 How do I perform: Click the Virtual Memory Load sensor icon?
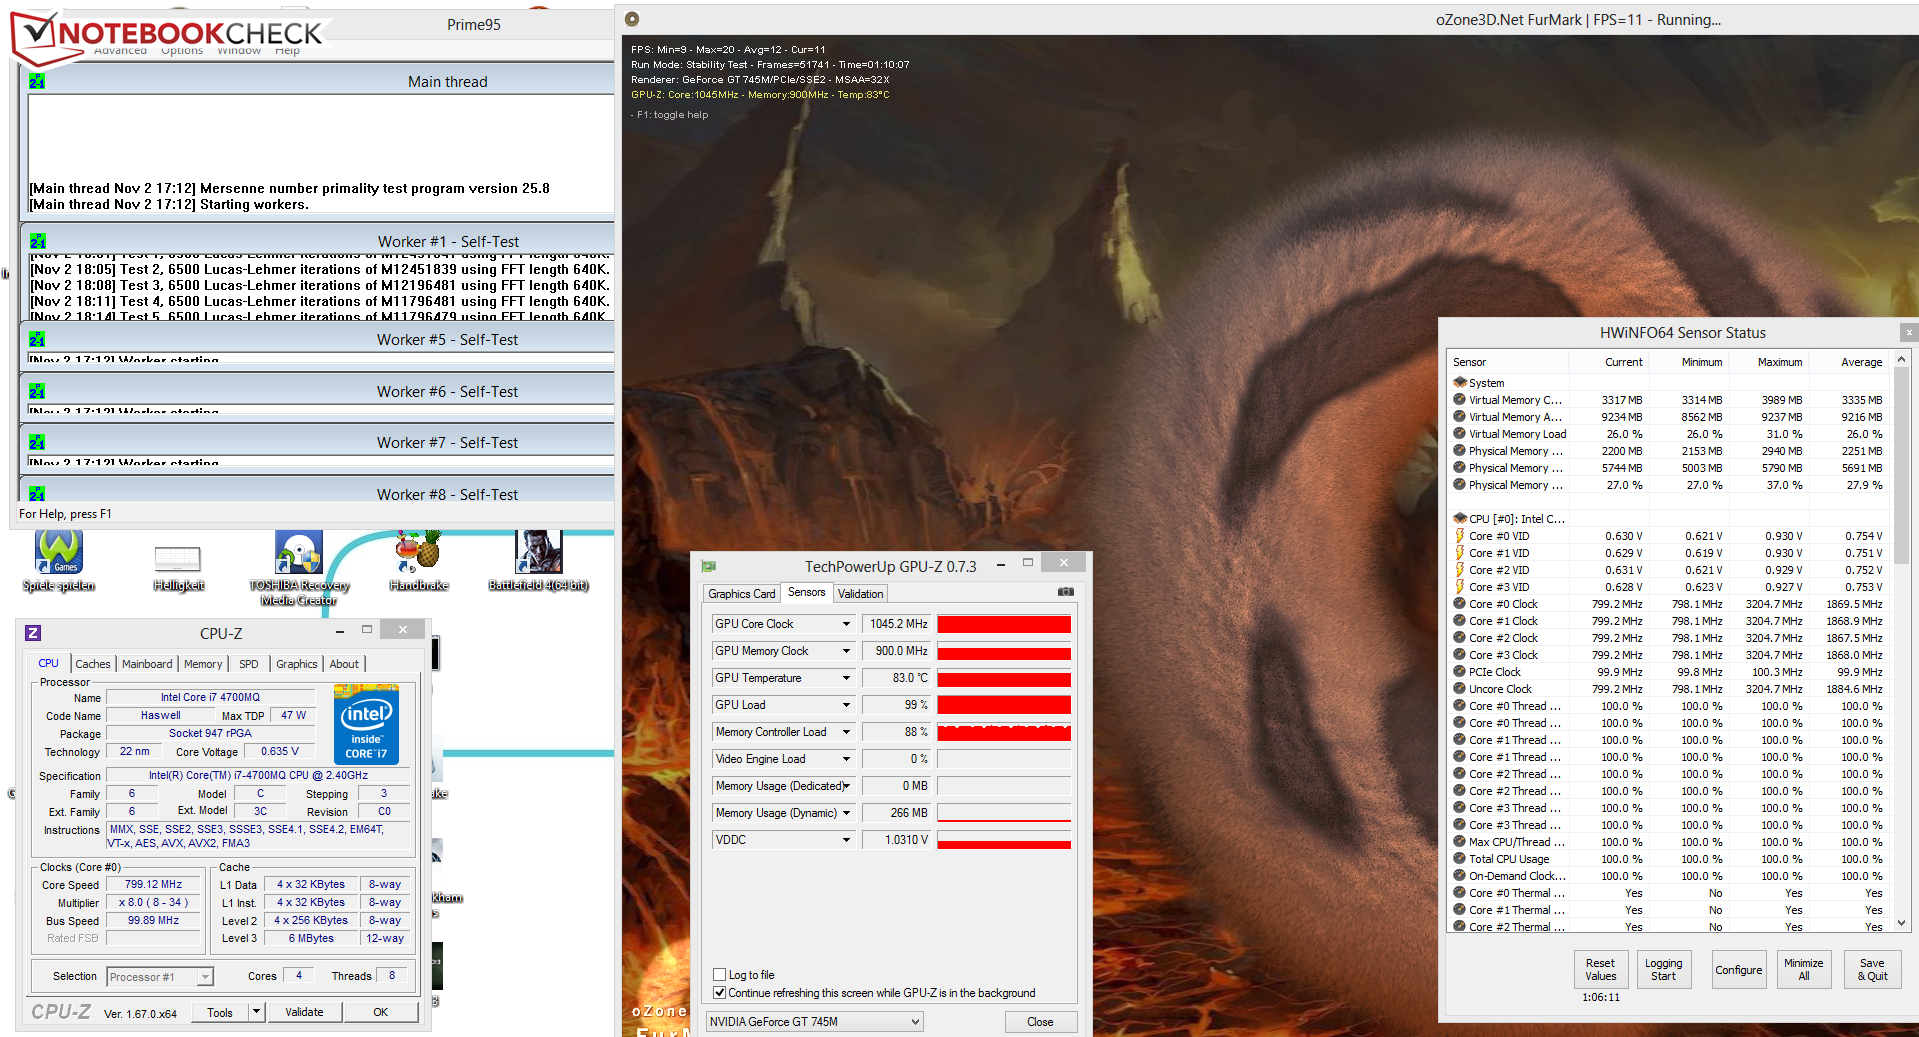click(1460, 433)
